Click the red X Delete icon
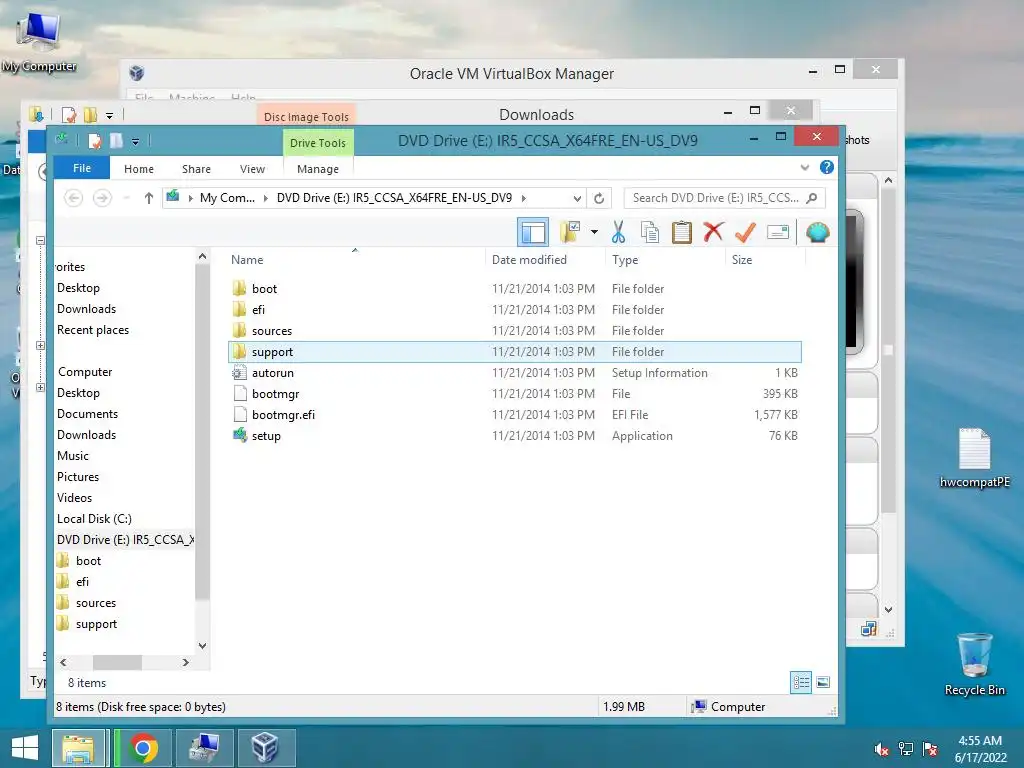Image resolution: width=1024 pixels, height=768 pixels. click(x=713, y=231)
